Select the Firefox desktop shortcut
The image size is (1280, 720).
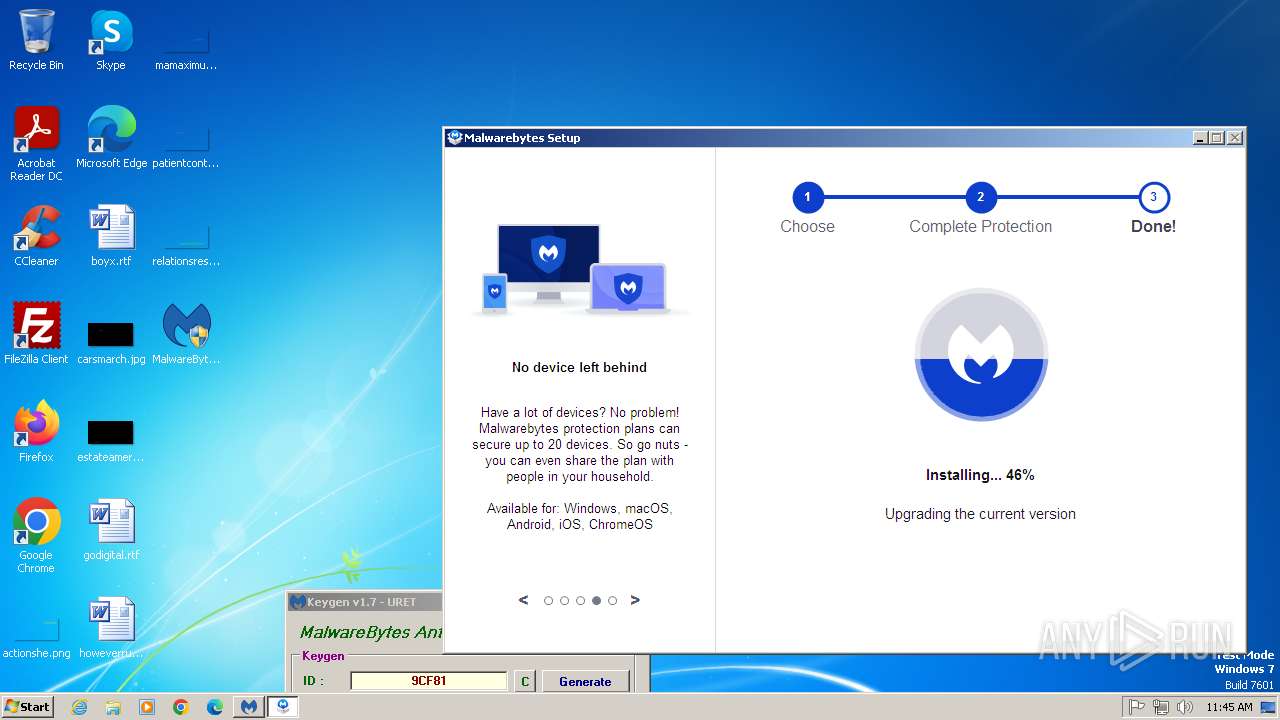tap(36, 432)
